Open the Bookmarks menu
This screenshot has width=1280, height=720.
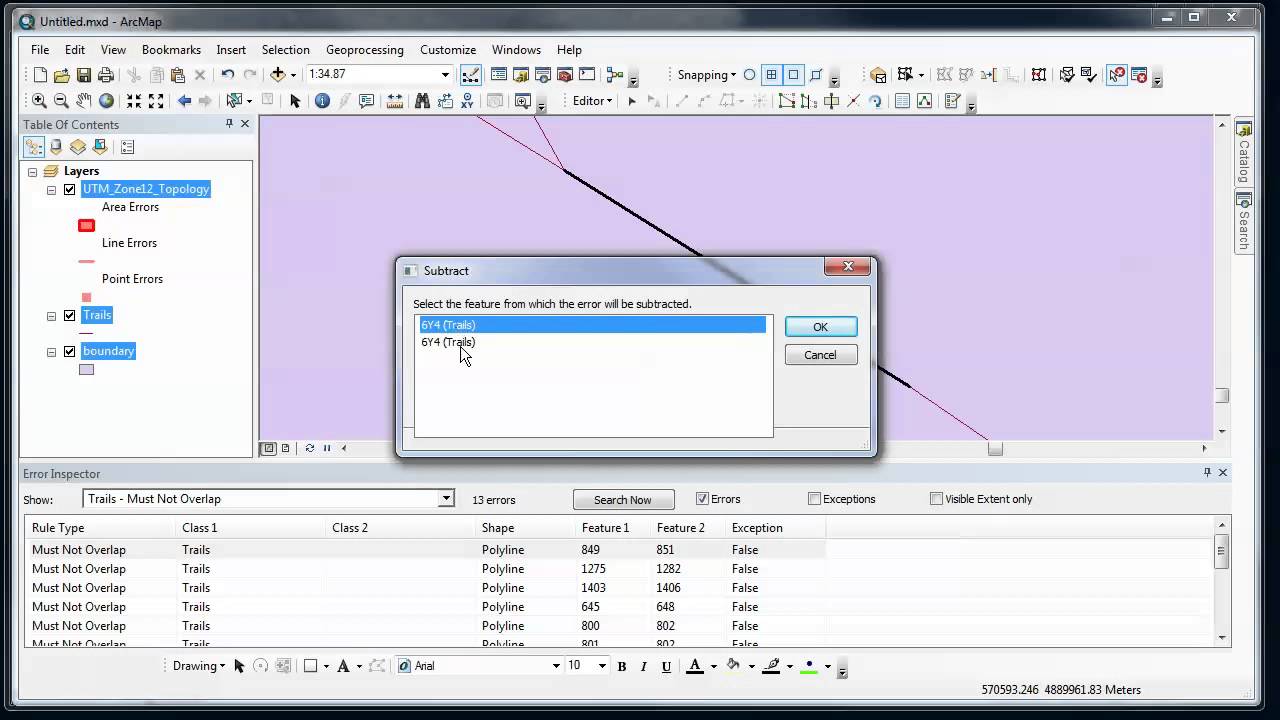tap(171, 50)
